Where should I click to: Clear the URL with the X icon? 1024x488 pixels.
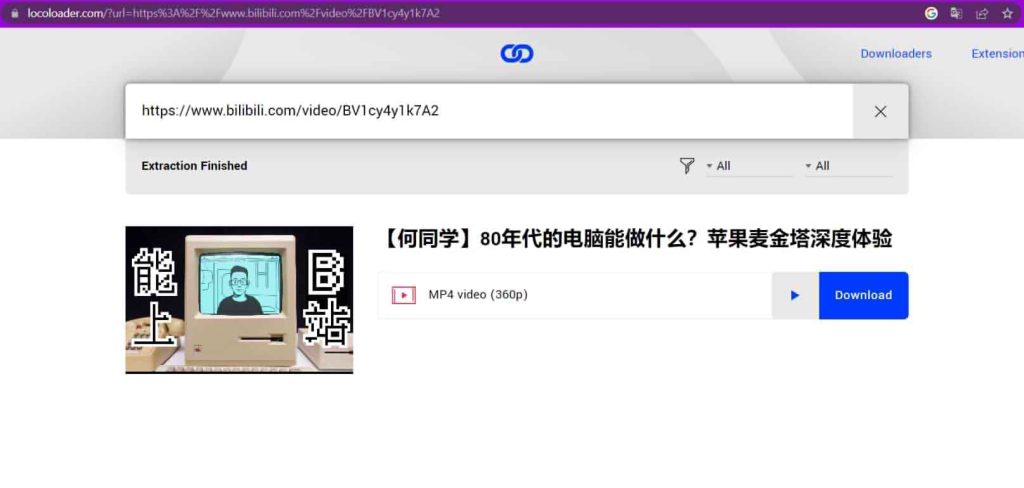coord(880,111)
